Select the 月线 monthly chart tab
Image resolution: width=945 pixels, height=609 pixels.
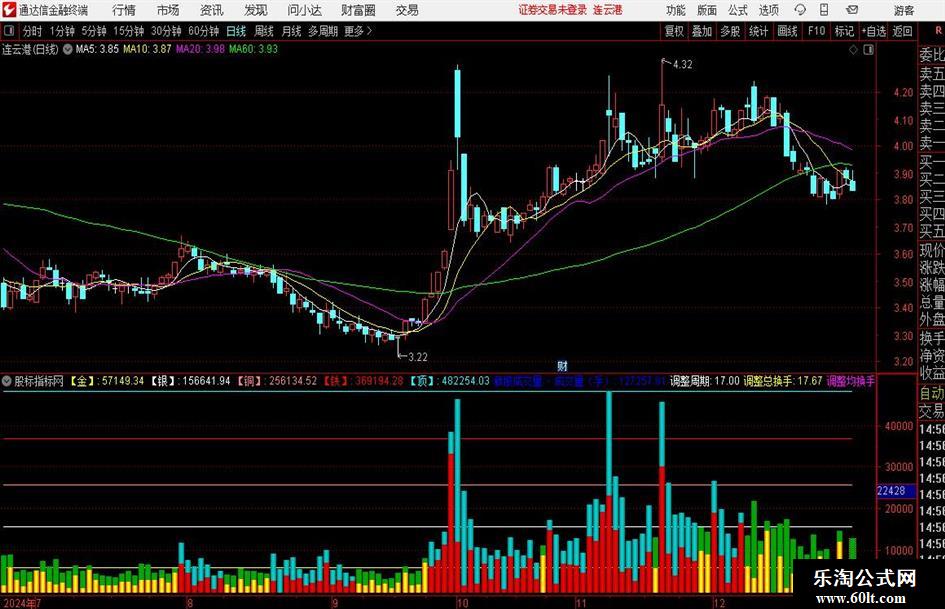(291, 31)
